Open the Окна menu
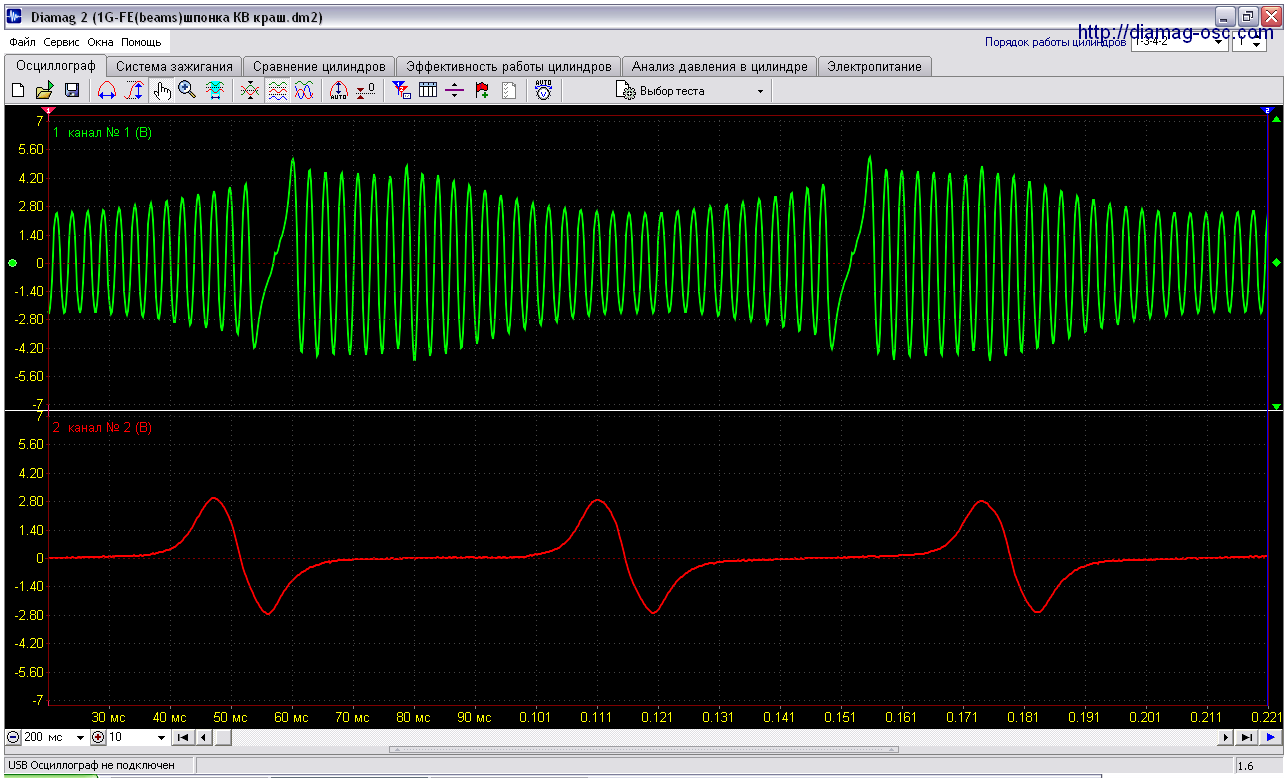The image size is (1288, 778). pyautogui.click(x=100, y=43)
